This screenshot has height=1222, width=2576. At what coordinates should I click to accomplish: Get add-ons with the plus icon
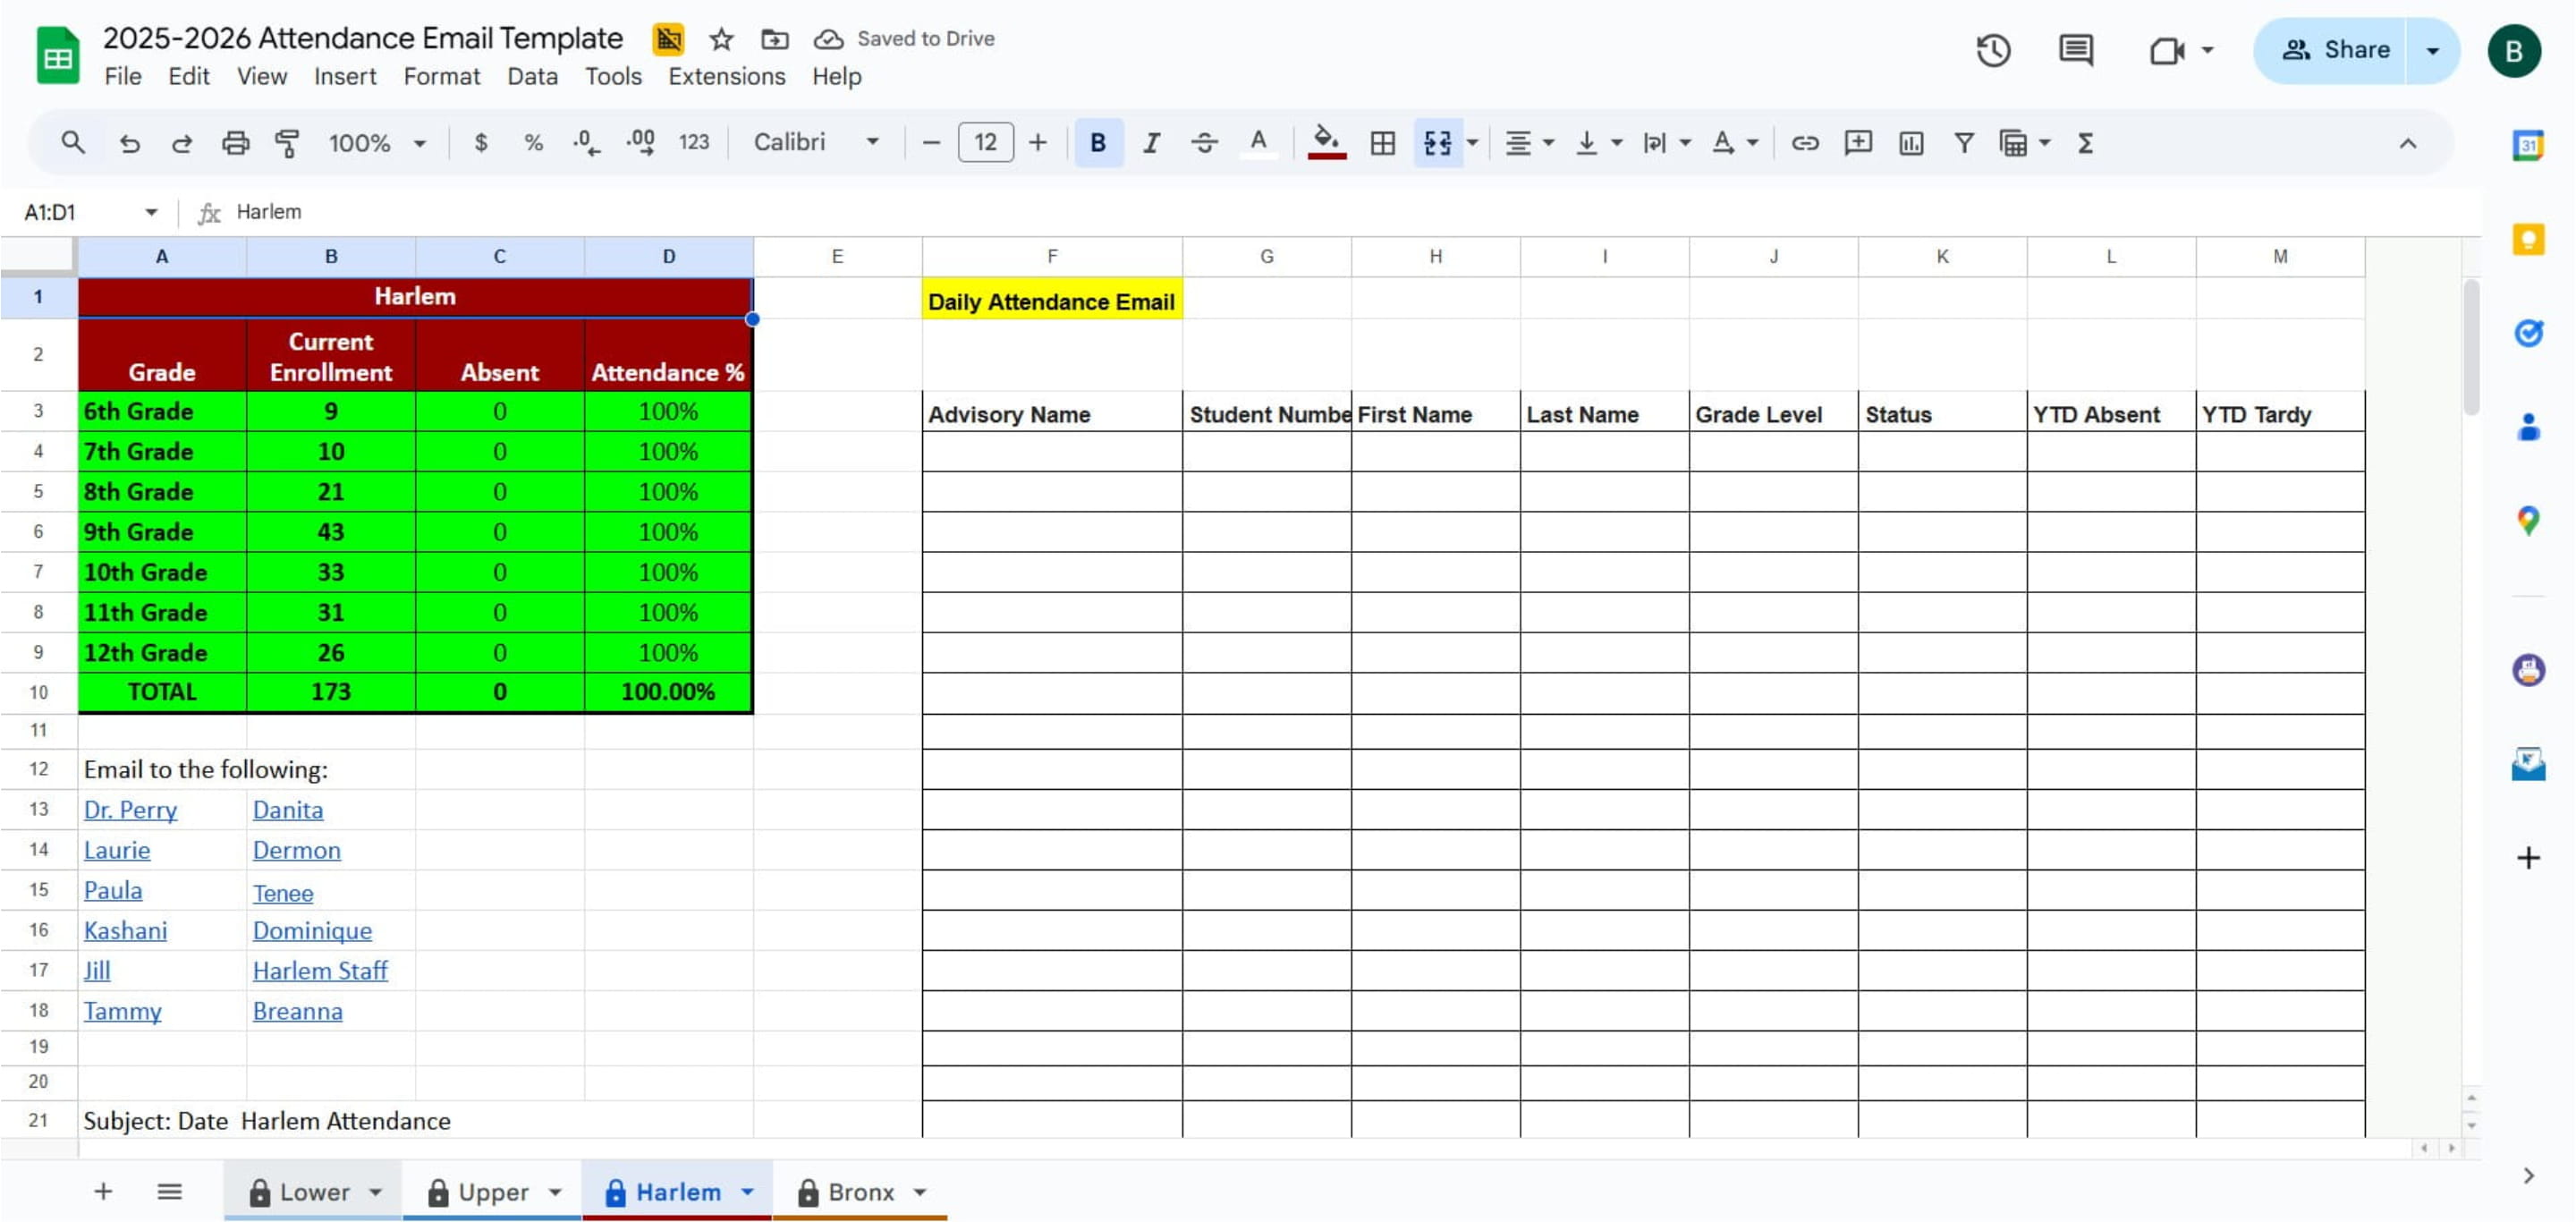pyautogui.click(x=2527, y=858)
